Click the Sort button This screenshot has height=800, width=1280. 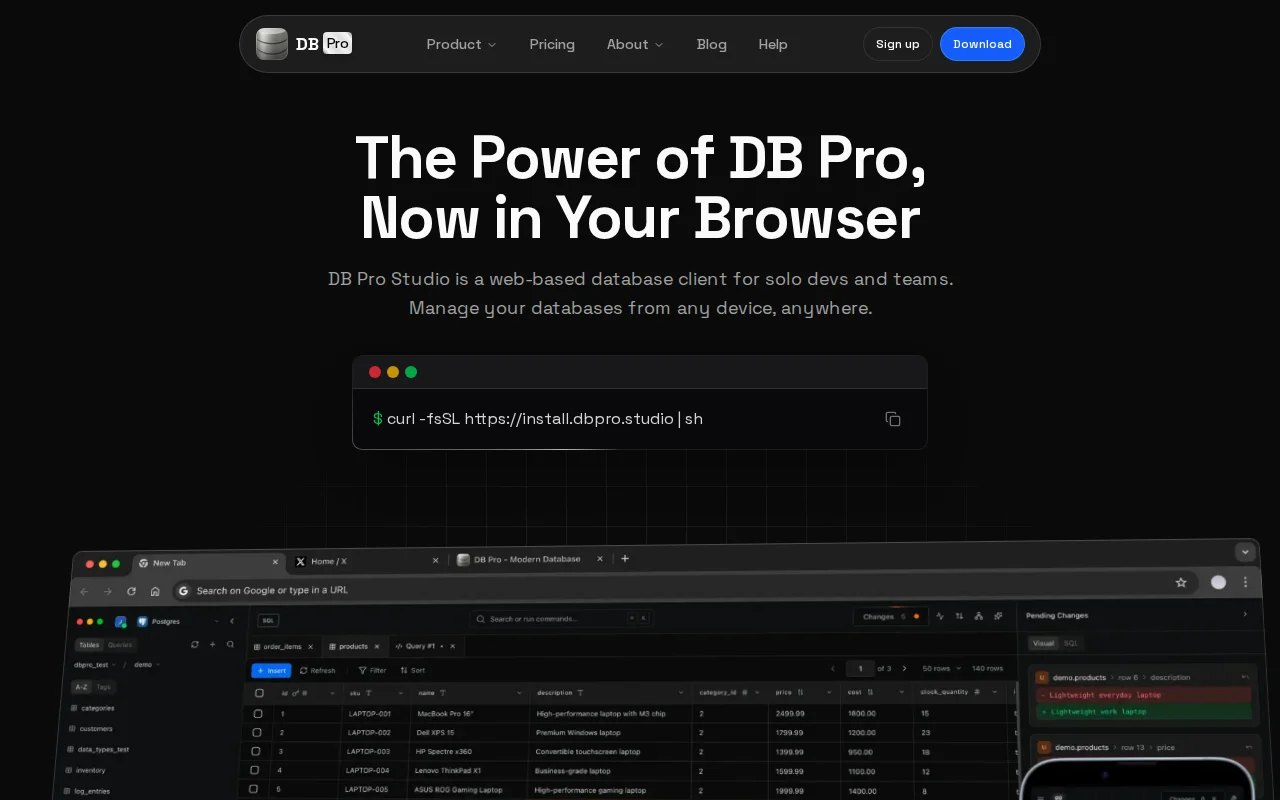[412, 670]
